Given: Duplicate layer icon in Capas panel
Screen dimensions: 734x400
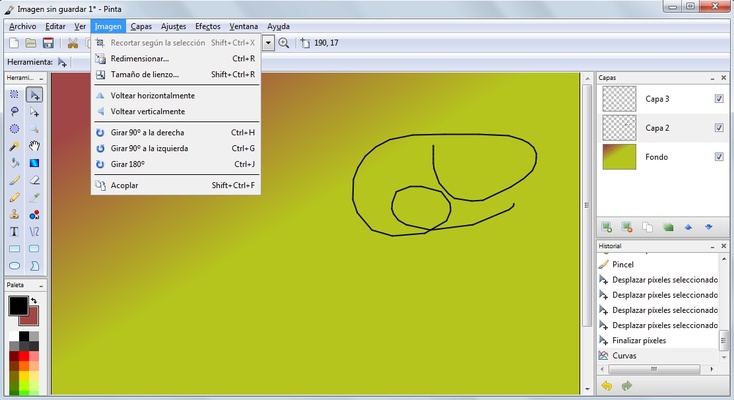Looking at the screenshot, I should click(647, 227).
